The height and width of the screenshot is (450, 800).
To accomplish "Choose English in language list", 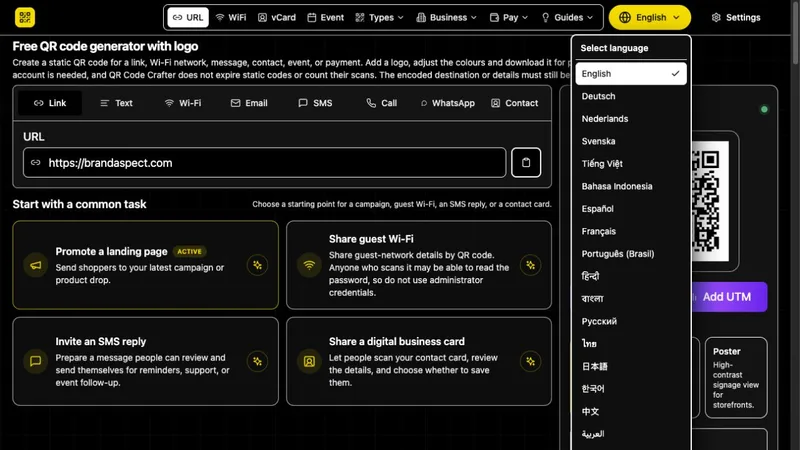I will [x=631, y=73].
